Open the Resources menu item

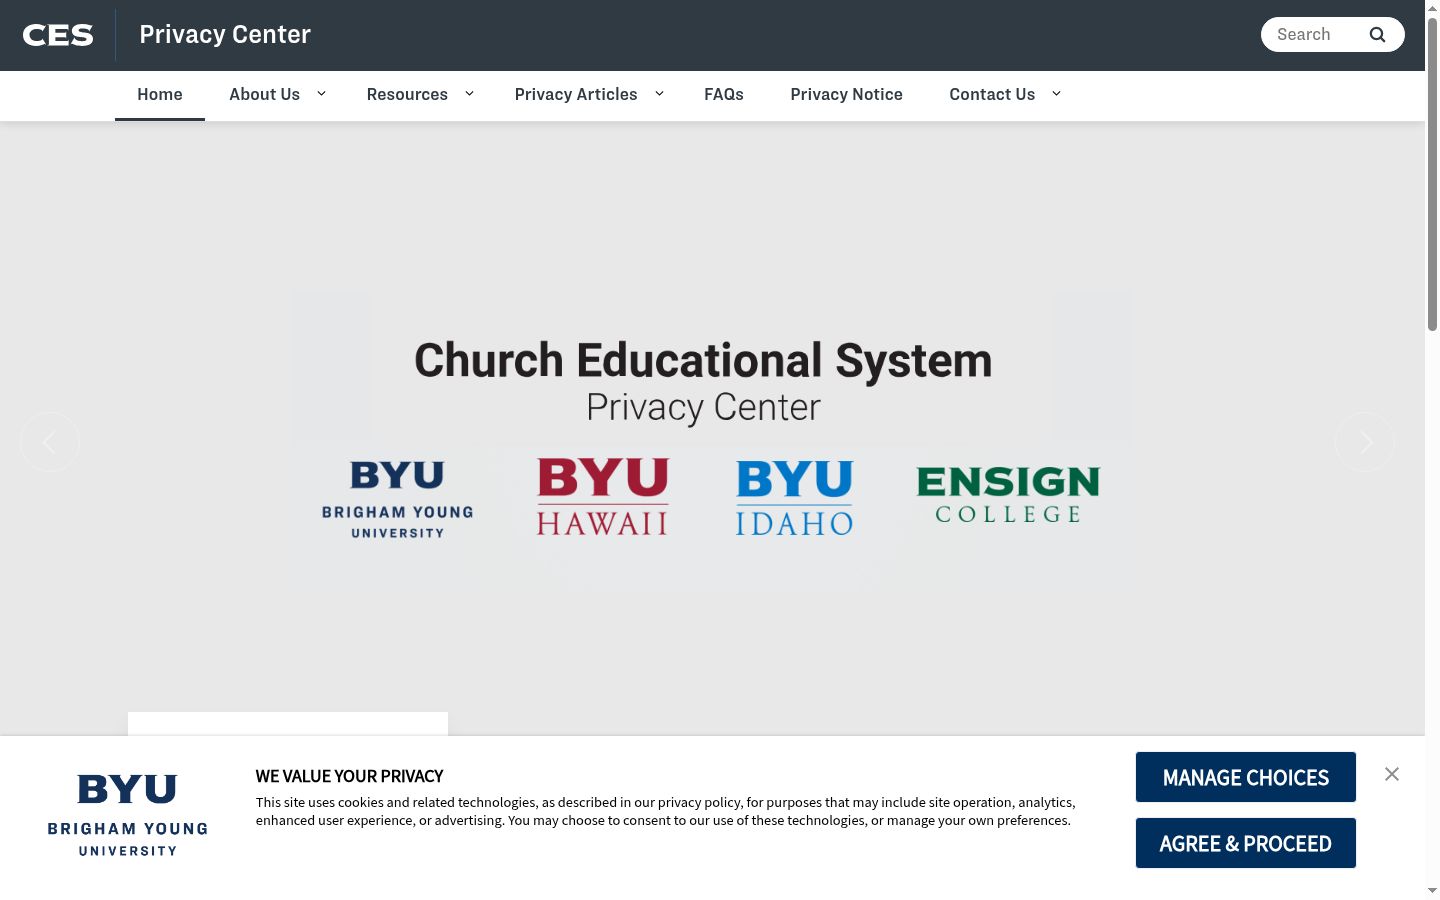pyautogui.click(x=407, y=95)
